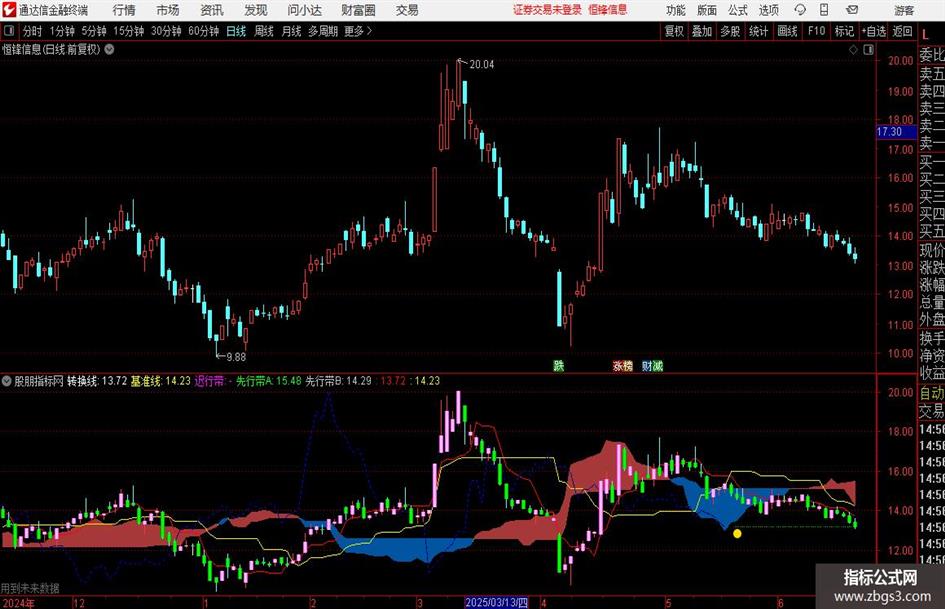Click the green 跌 event marker
This screenshot has width=945, height=609.
[x=559, y=365]
